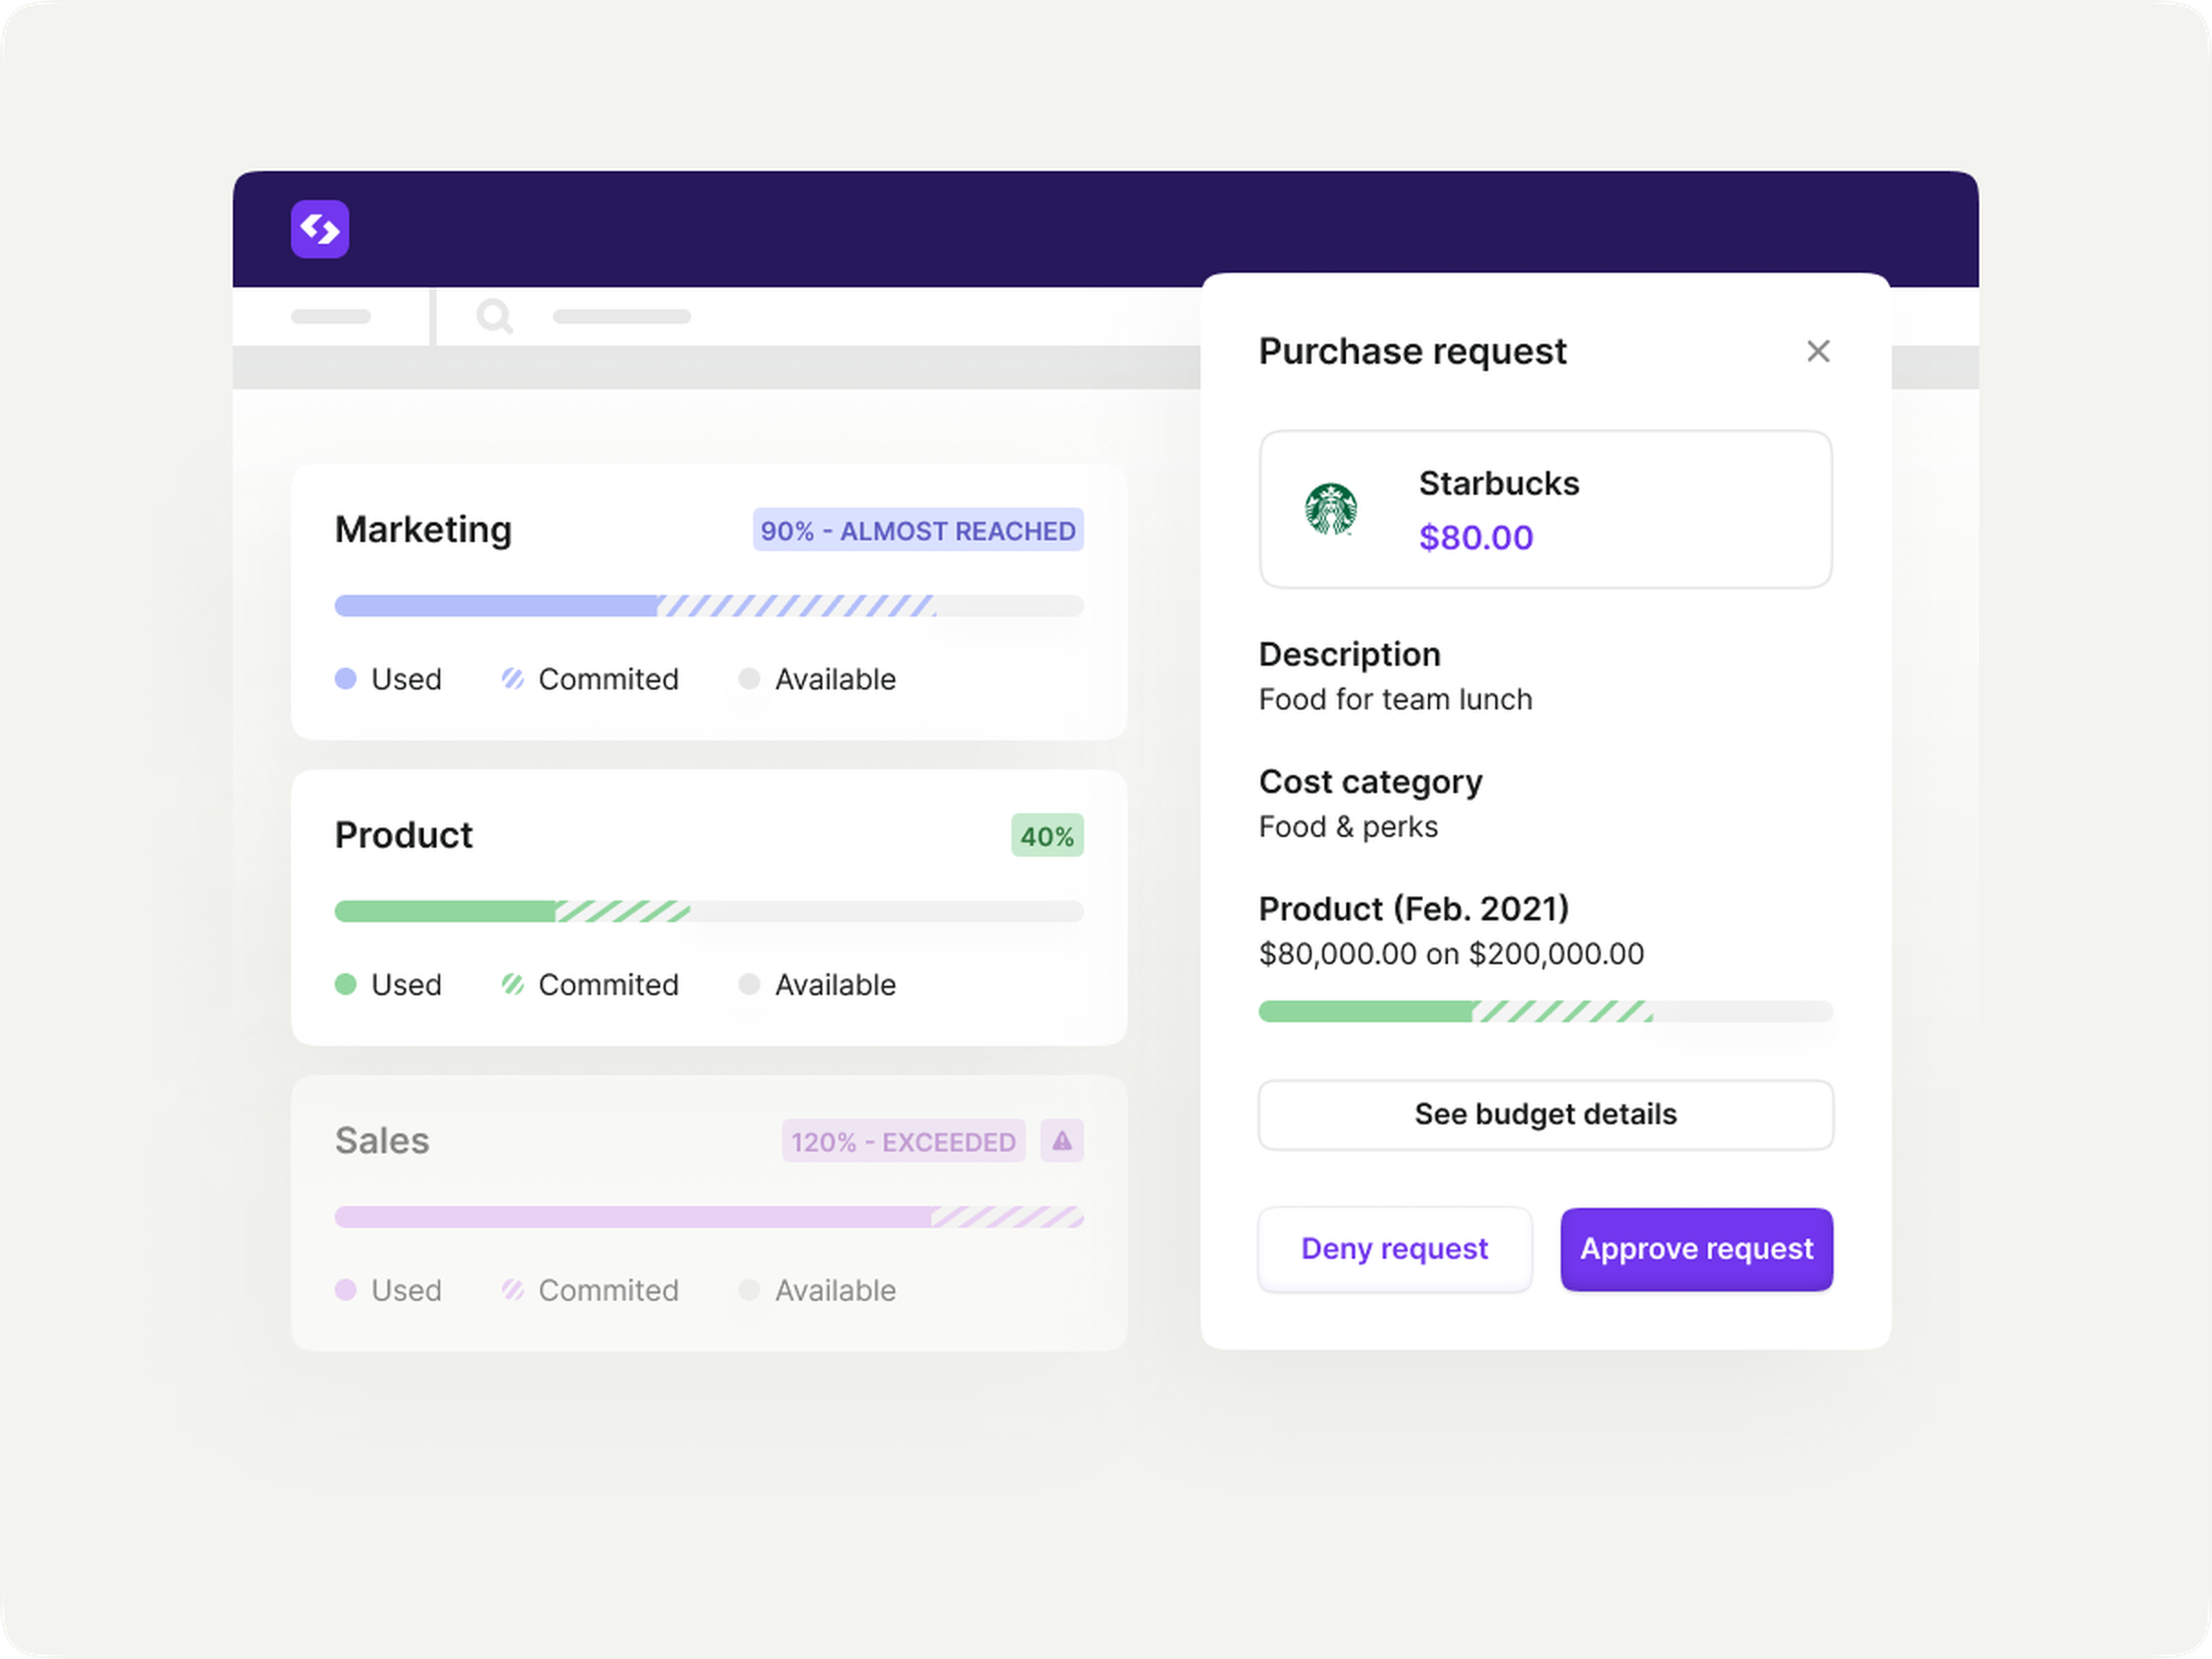Viewport: 2212px width, 1659px height.
Task: Approve the Starbucks purchase request
Action: coord(1696,1248)
